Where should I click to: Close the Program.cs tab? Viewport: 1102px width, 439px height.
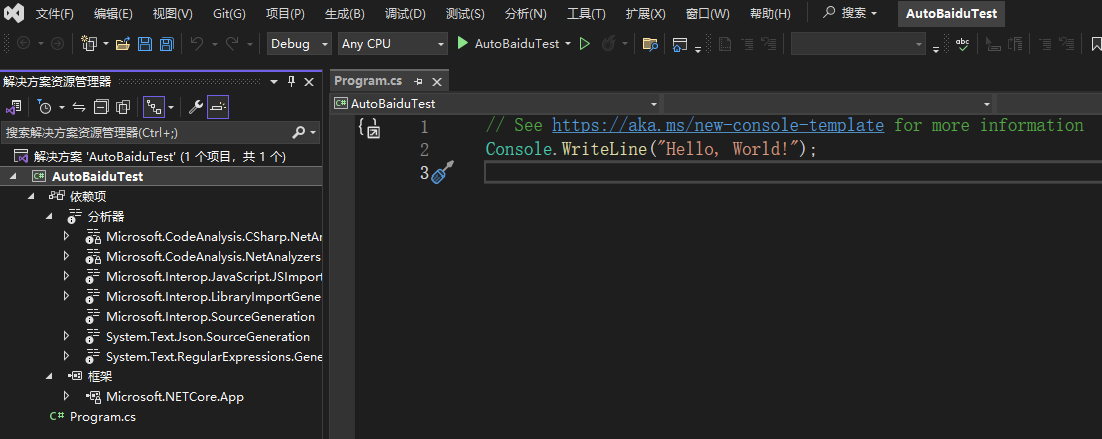tap(436, 81)
